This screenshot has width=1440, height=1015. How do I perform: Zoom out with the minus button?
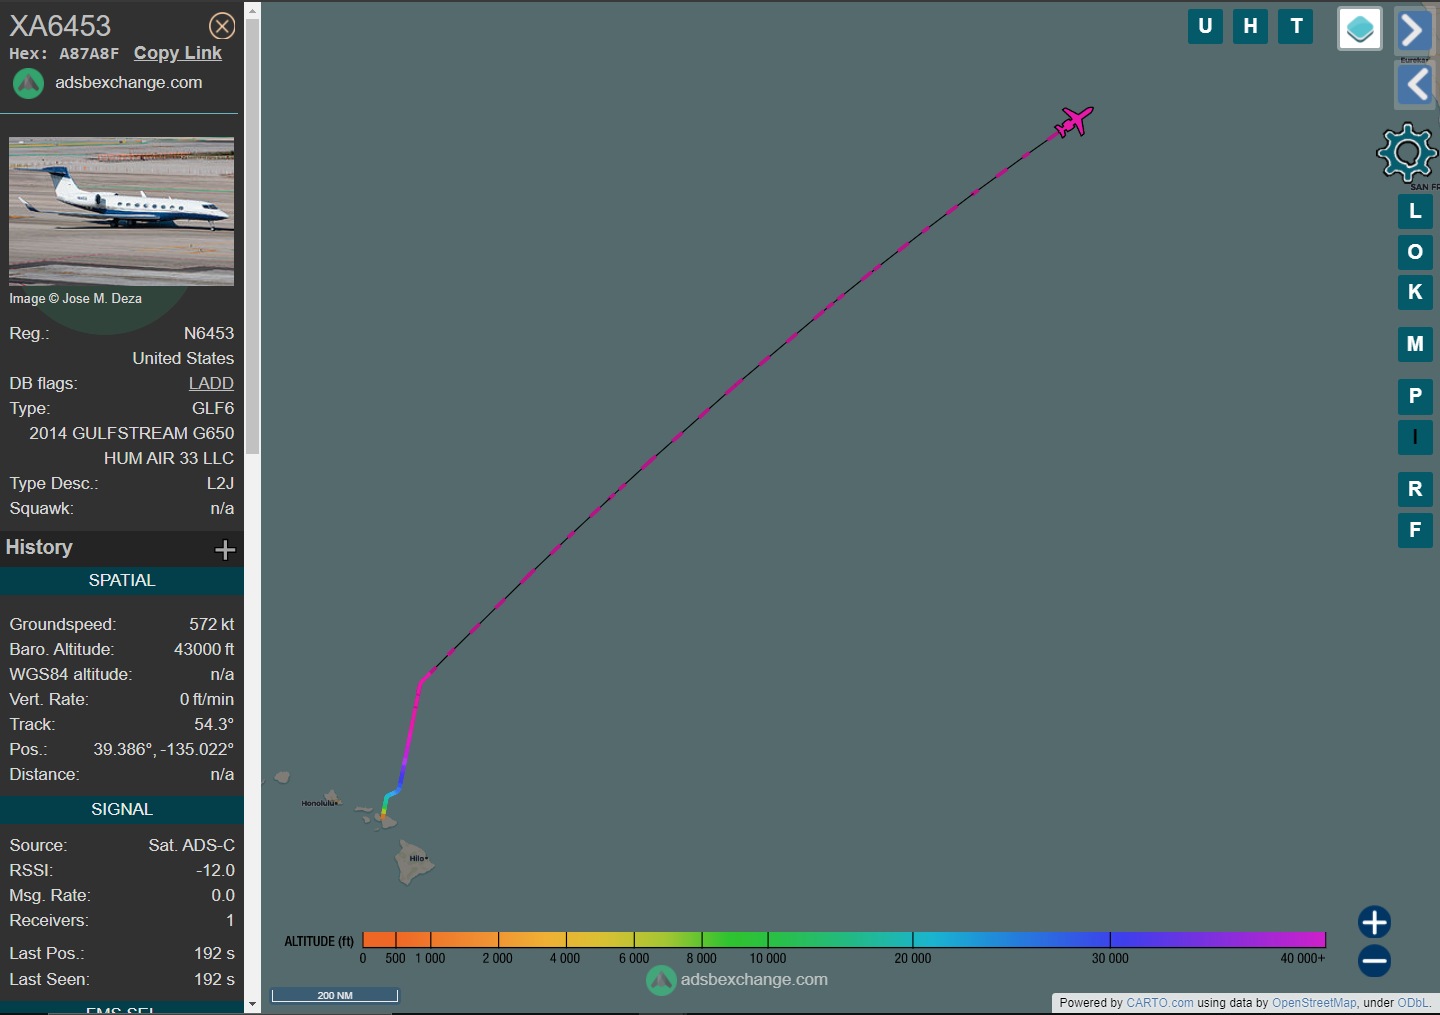coord(1374,961)
